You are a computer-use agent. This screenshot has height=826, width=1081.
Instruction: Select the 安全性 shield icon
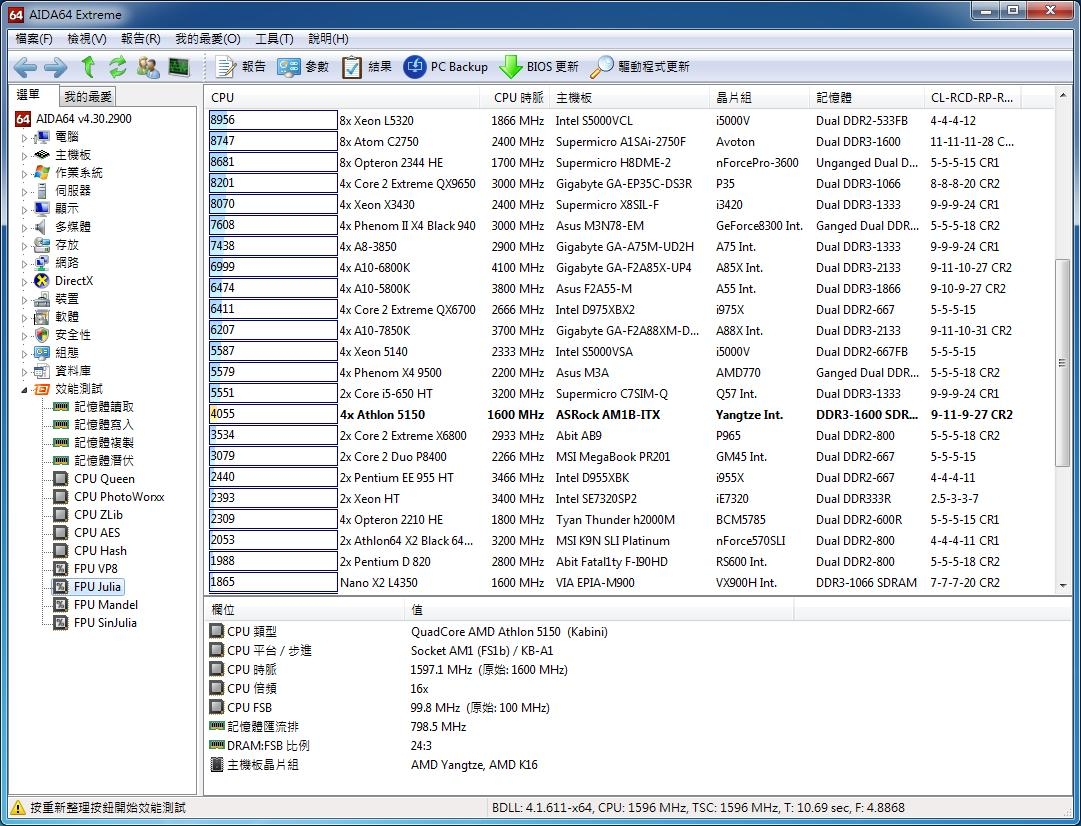point(41,334)
